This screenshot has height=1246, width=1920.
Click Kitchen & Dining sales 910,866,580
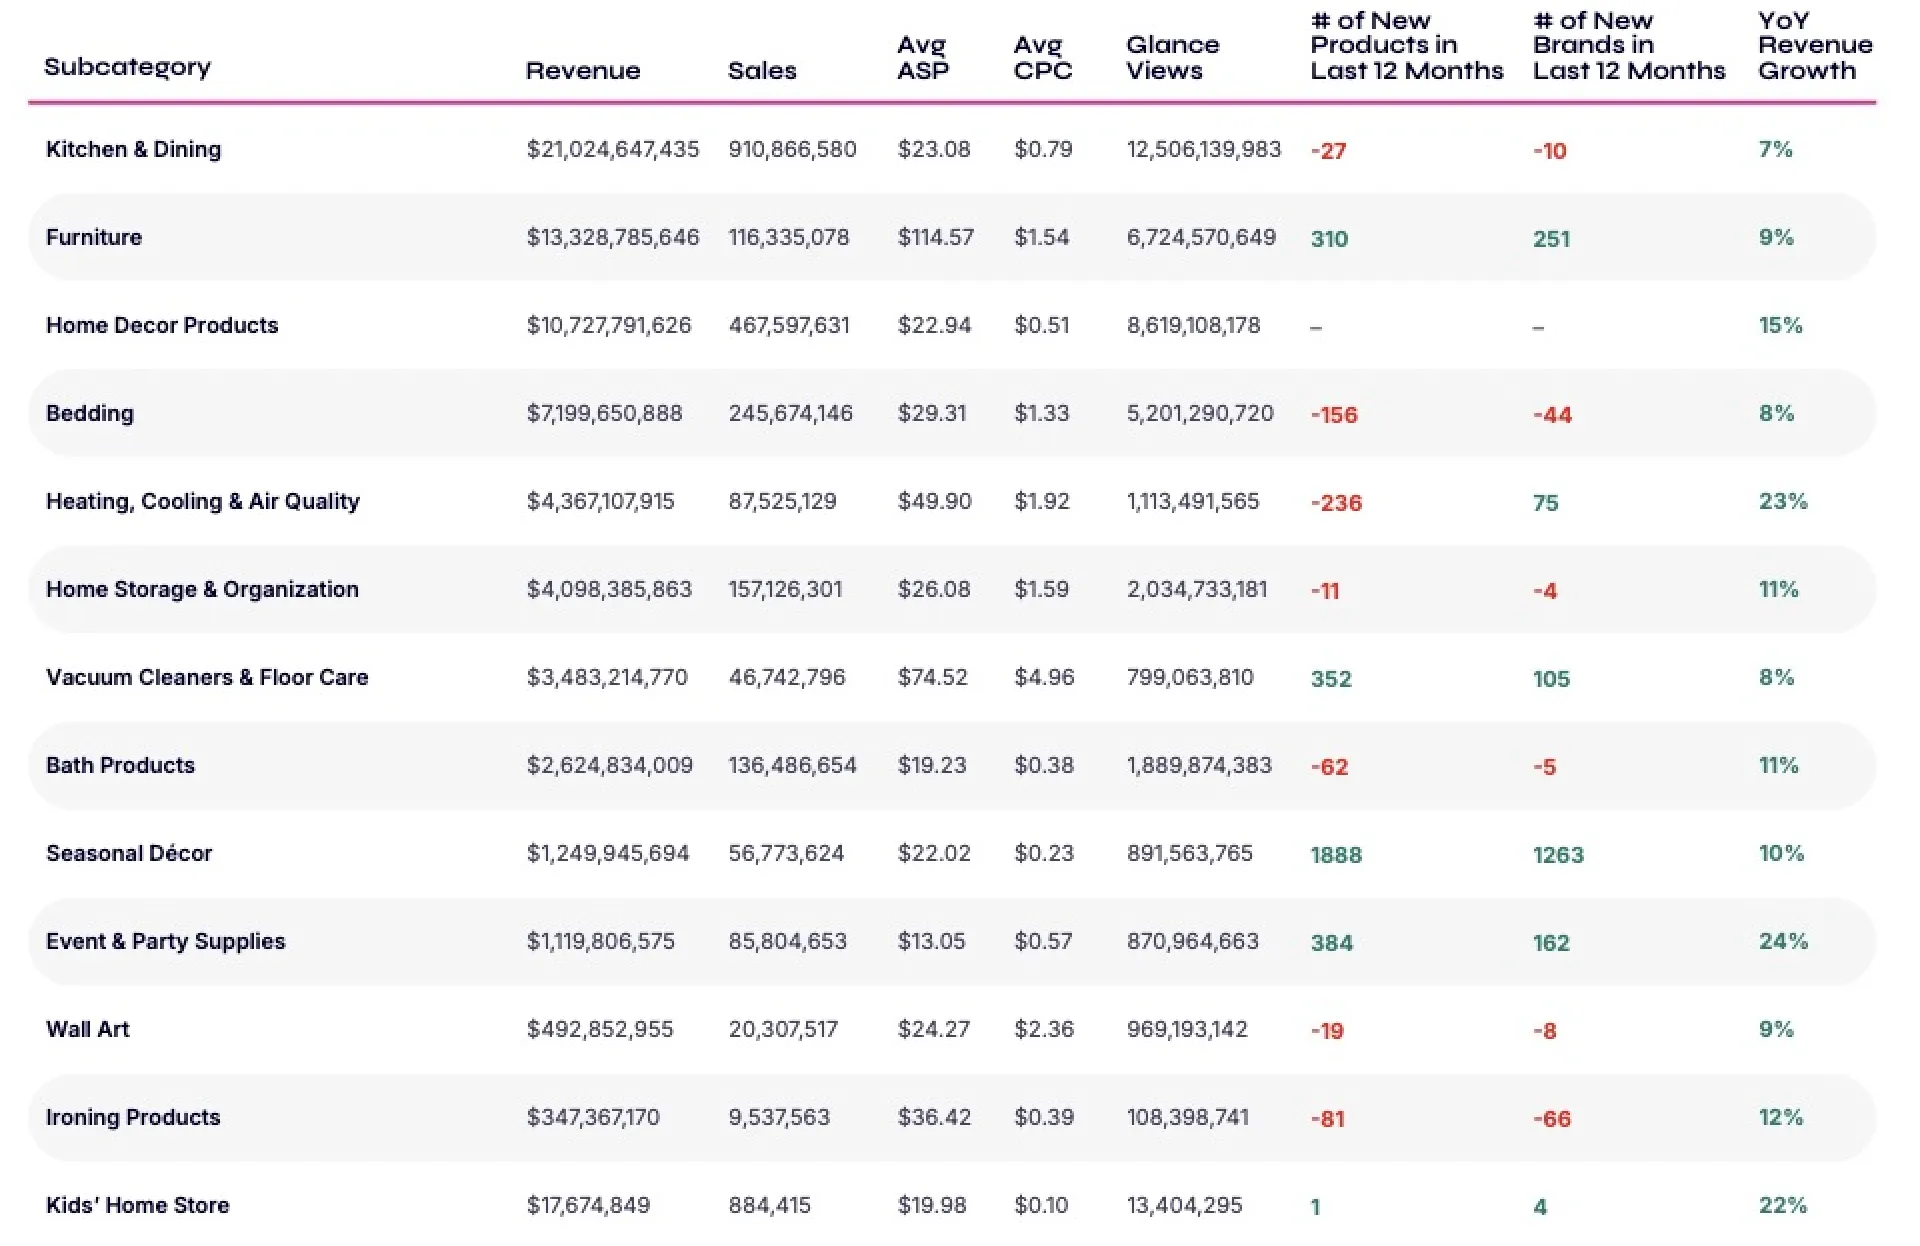pos(793,149)
